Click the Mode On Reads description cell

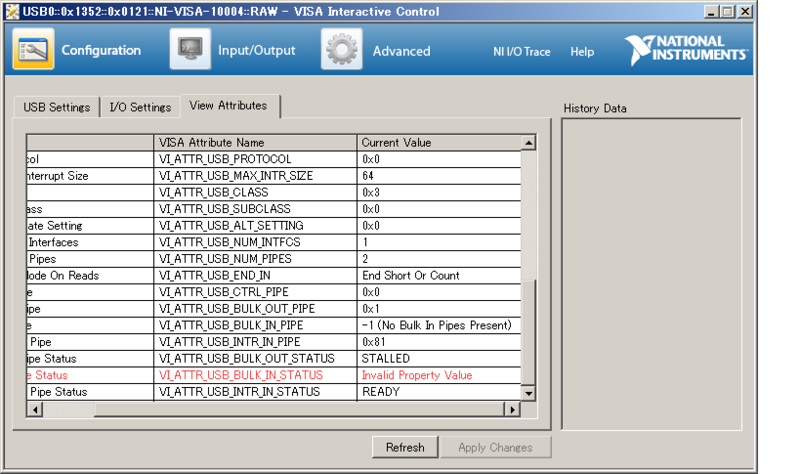pos(90,276)
